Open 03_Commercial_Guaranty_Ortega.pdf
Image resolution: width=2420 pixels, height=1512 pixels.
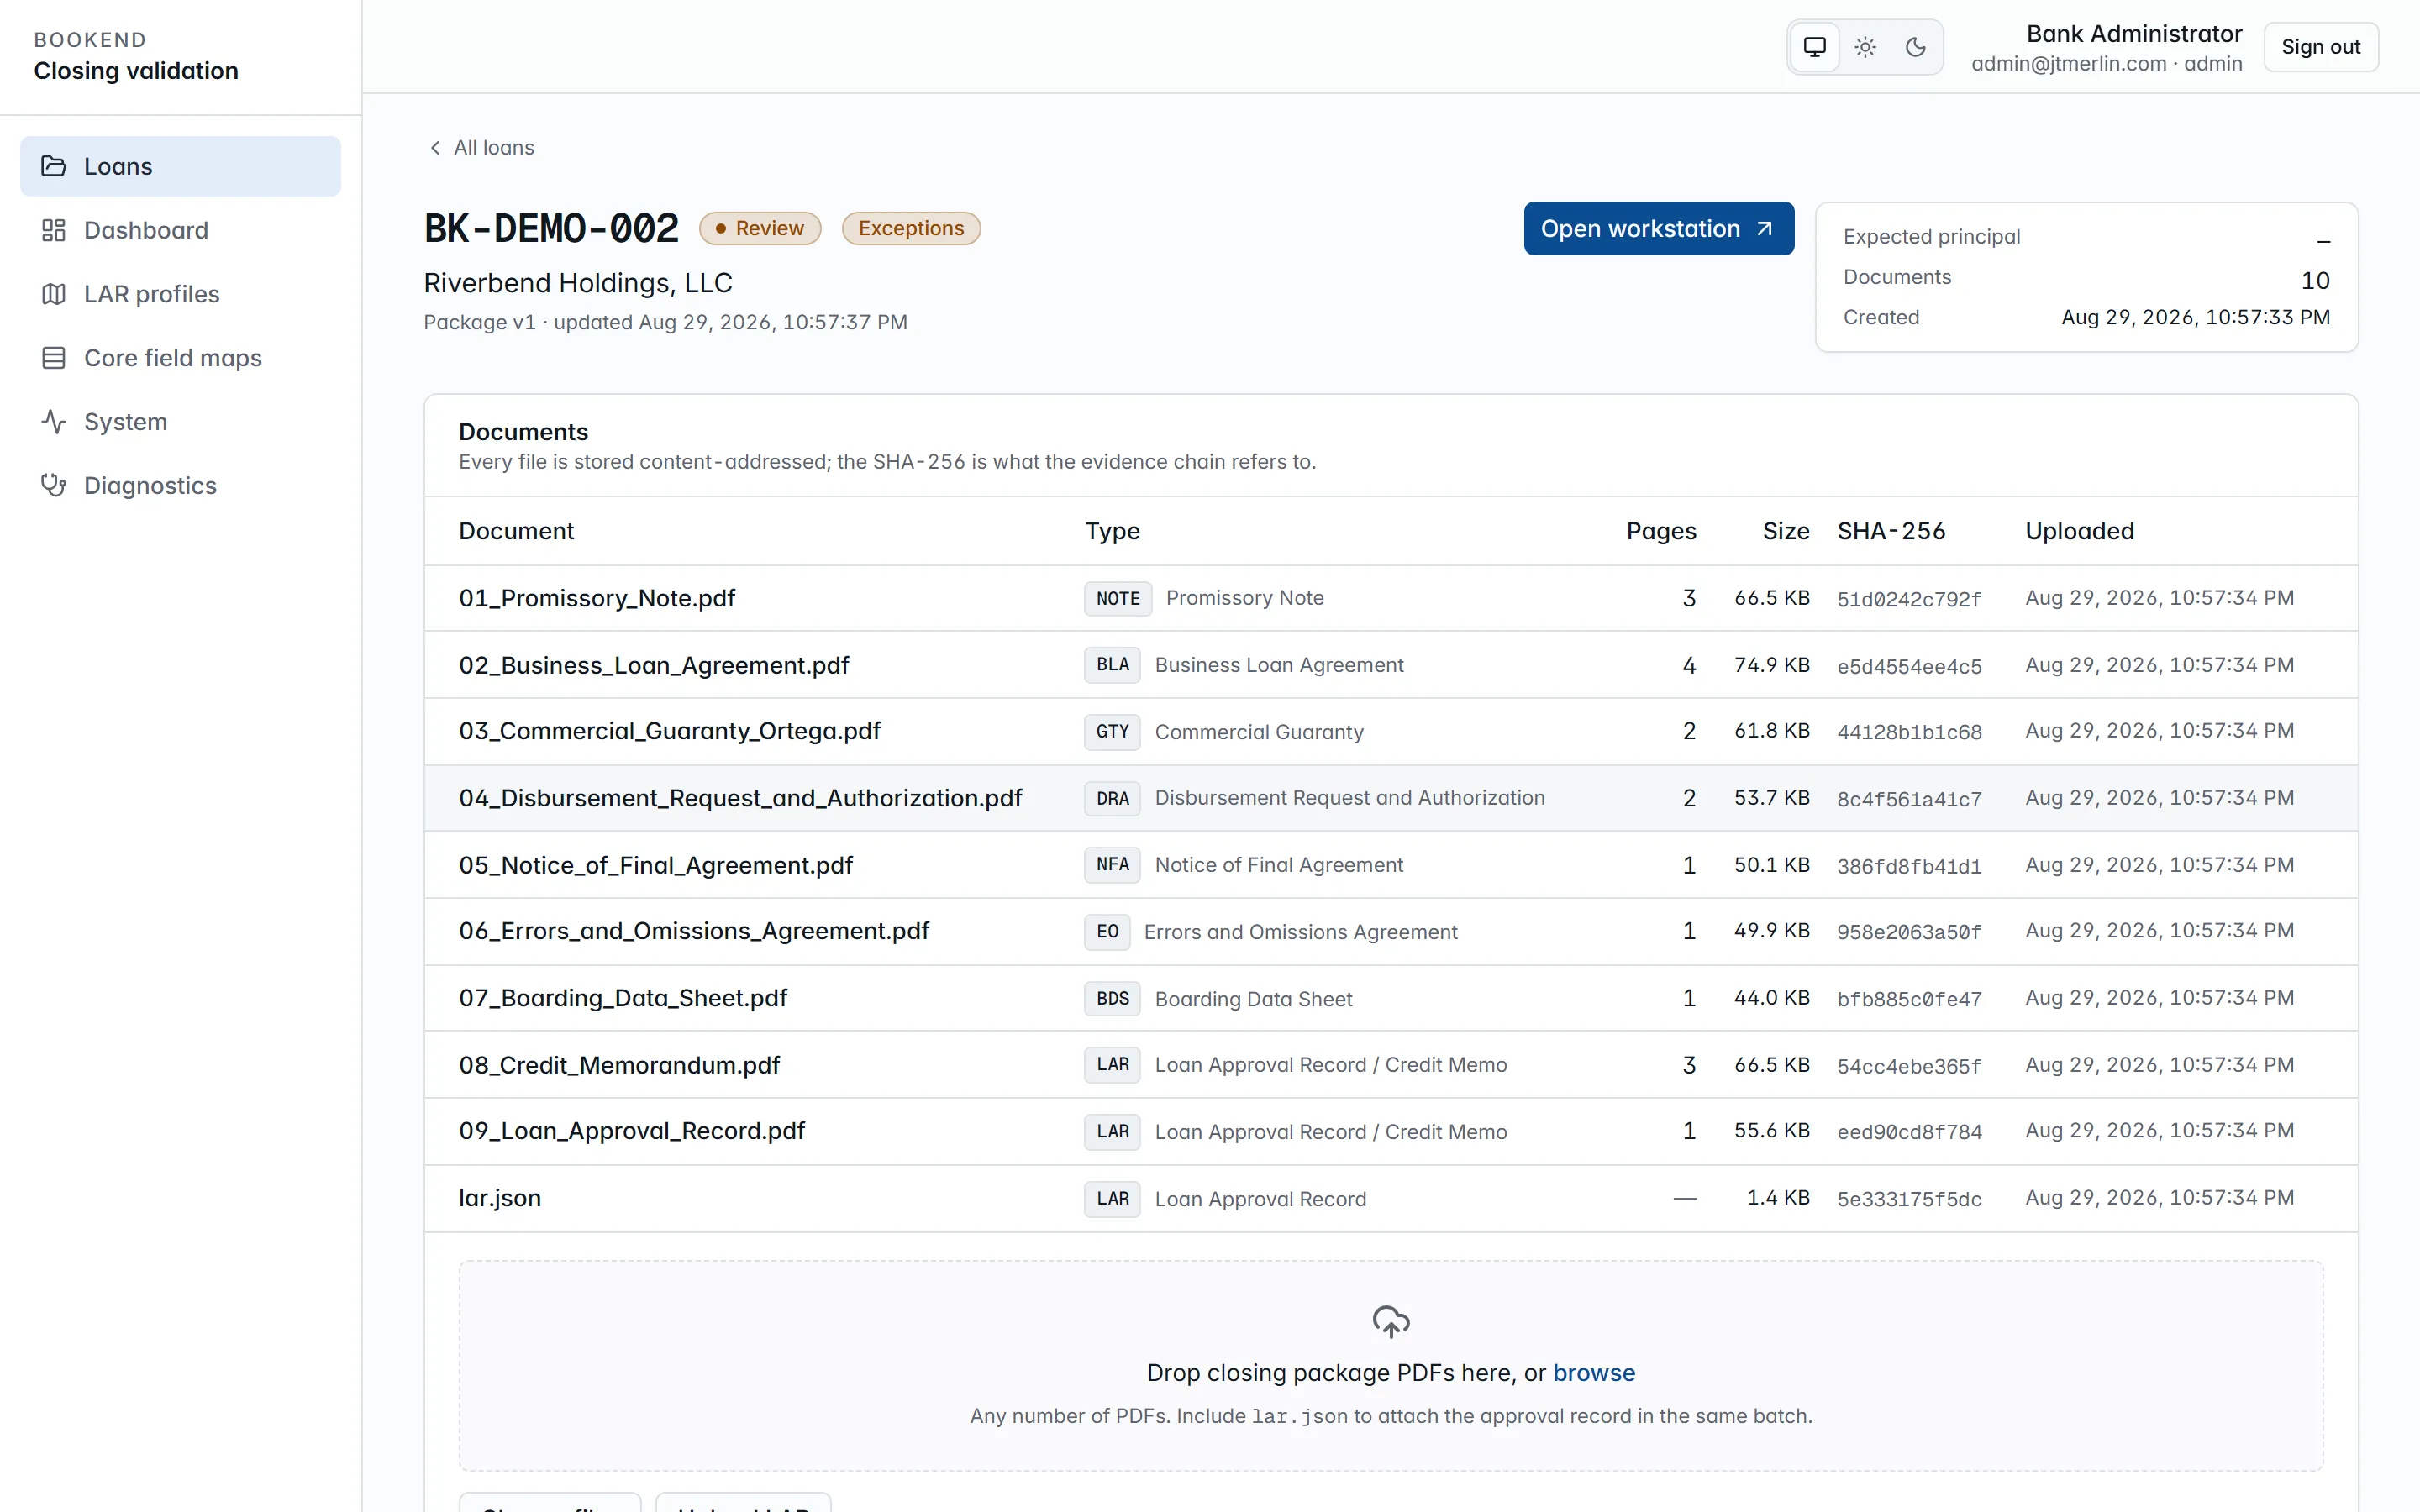coord(670,731)
